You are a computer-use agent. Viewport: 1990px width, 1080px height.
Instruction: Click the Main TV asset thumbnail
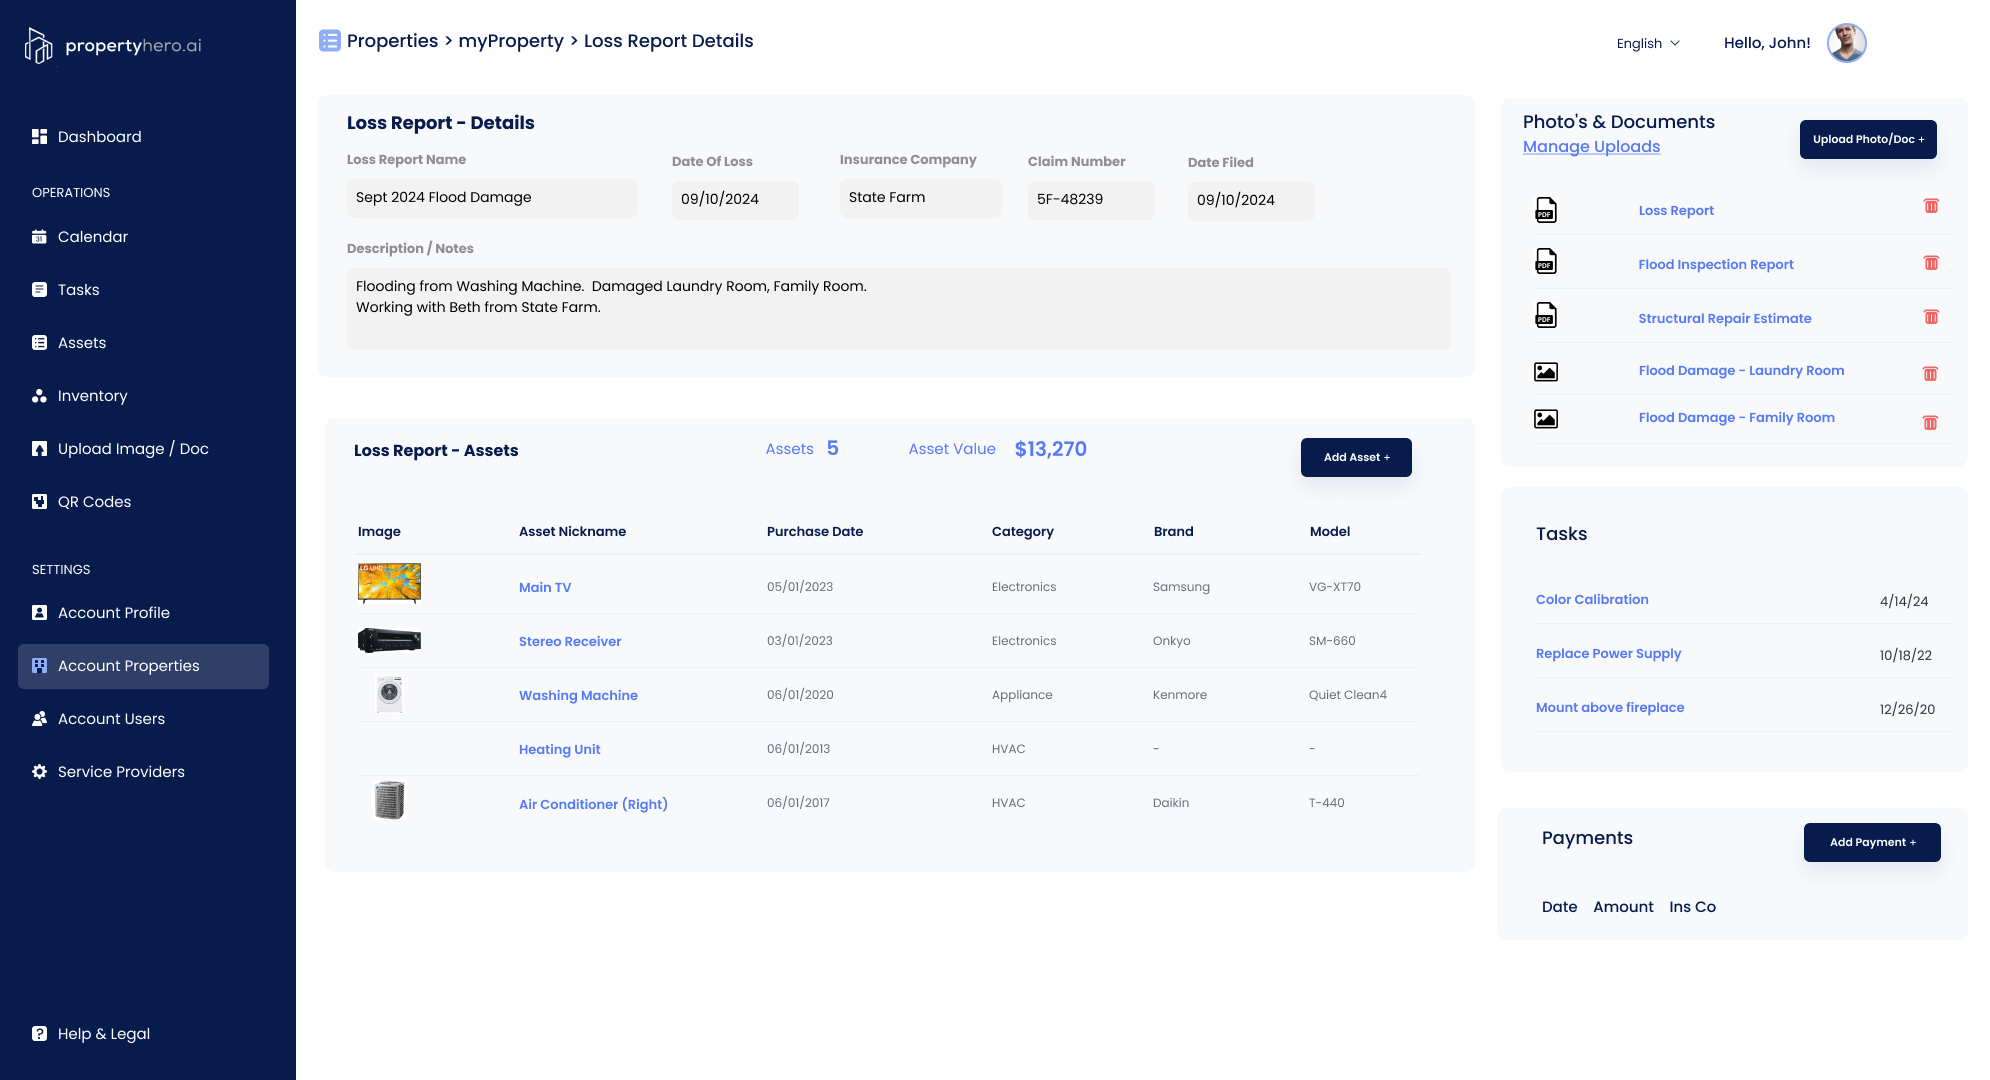pos(389,584)
